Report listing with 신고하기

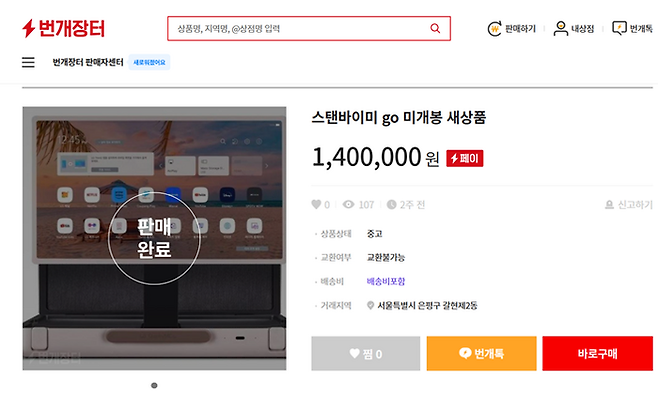629,205
